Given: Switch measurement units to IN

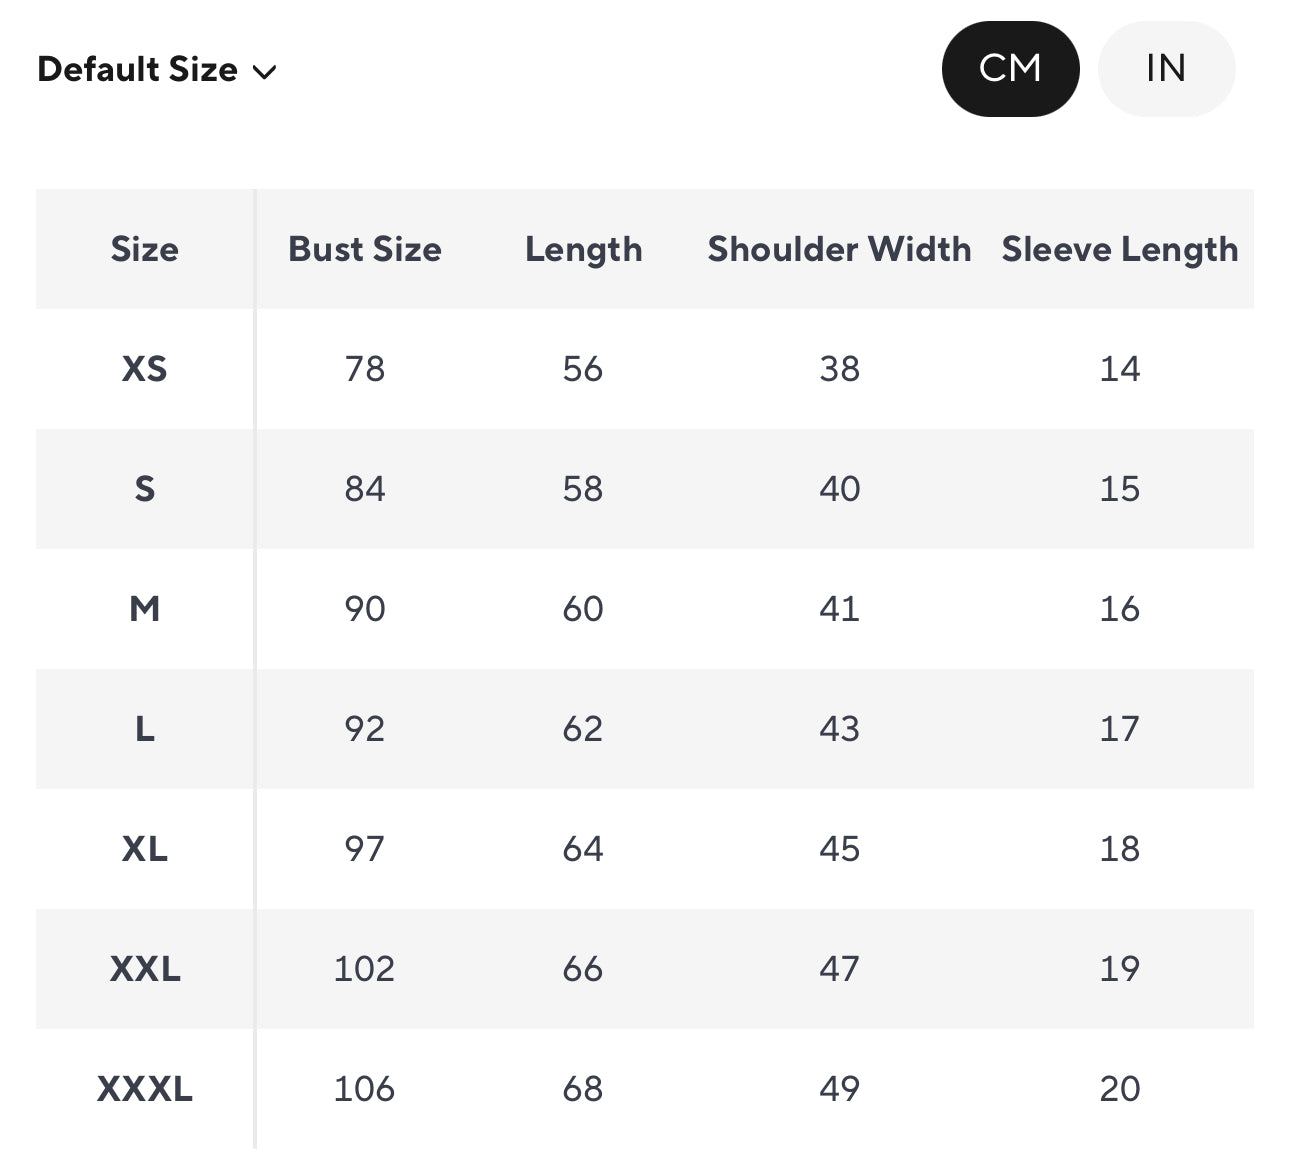Looking at the screenshot, I should [1166, 69].
